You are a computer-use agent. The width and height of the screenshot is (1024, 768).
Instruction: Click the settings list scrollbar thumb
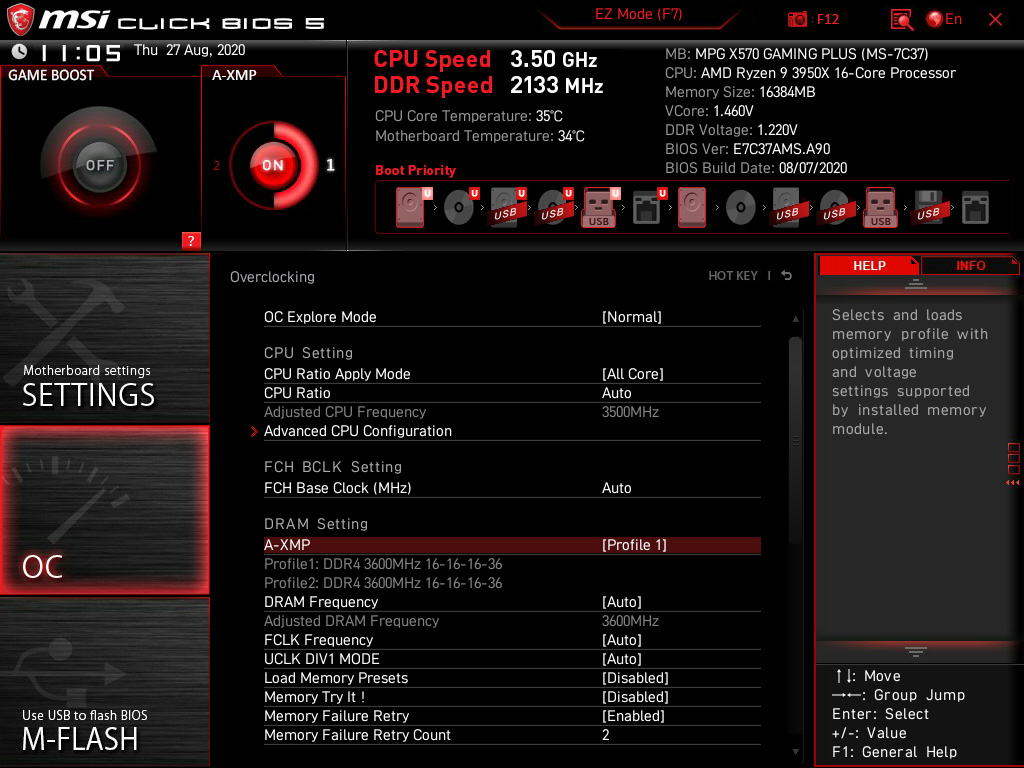(795, 441)
